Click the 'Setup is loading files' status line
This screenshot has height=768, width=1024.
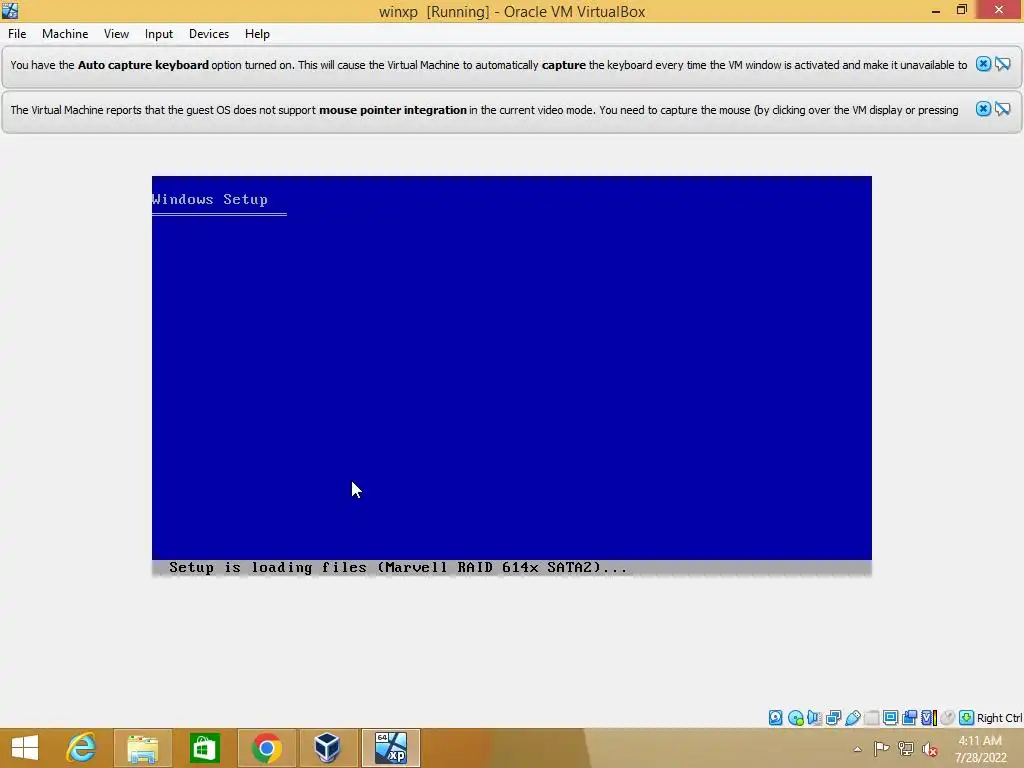[398, 568]
